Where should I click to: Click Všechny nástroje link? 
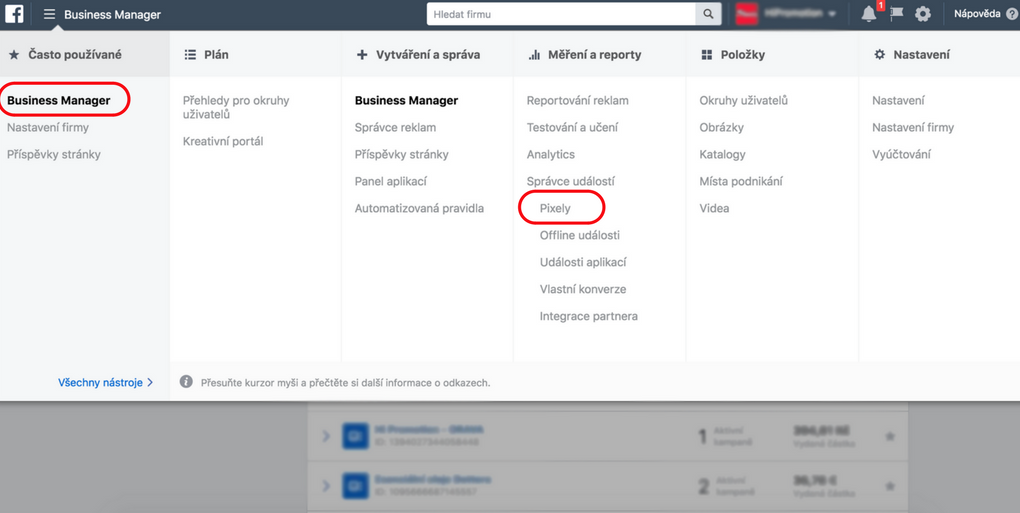105,382
